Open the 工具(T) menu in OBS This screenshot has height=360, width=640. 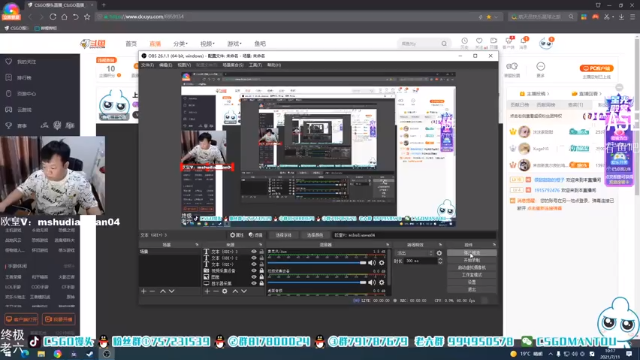(x=255, y=65)
